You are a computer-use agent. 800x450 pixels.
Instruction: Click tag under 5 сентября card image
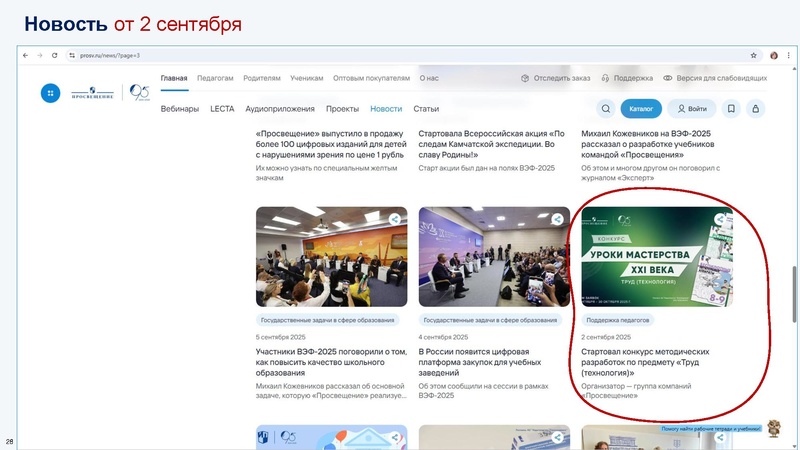coord(328,320)
